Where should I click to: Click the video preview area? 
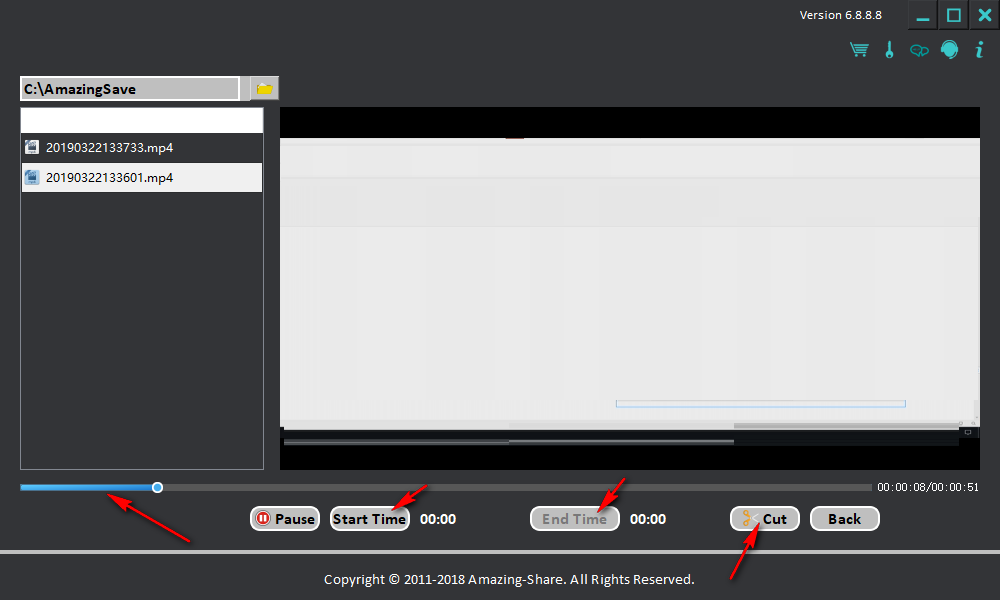629,288
